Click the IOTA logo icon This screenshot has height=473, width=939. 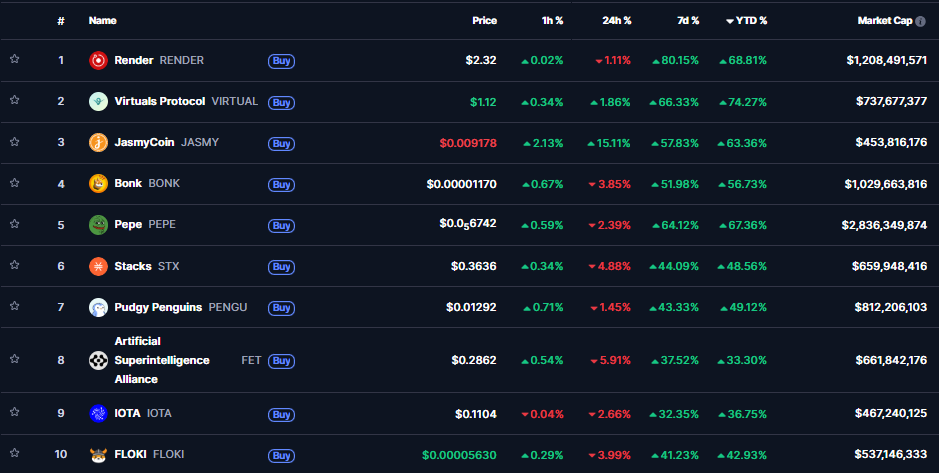98,413
